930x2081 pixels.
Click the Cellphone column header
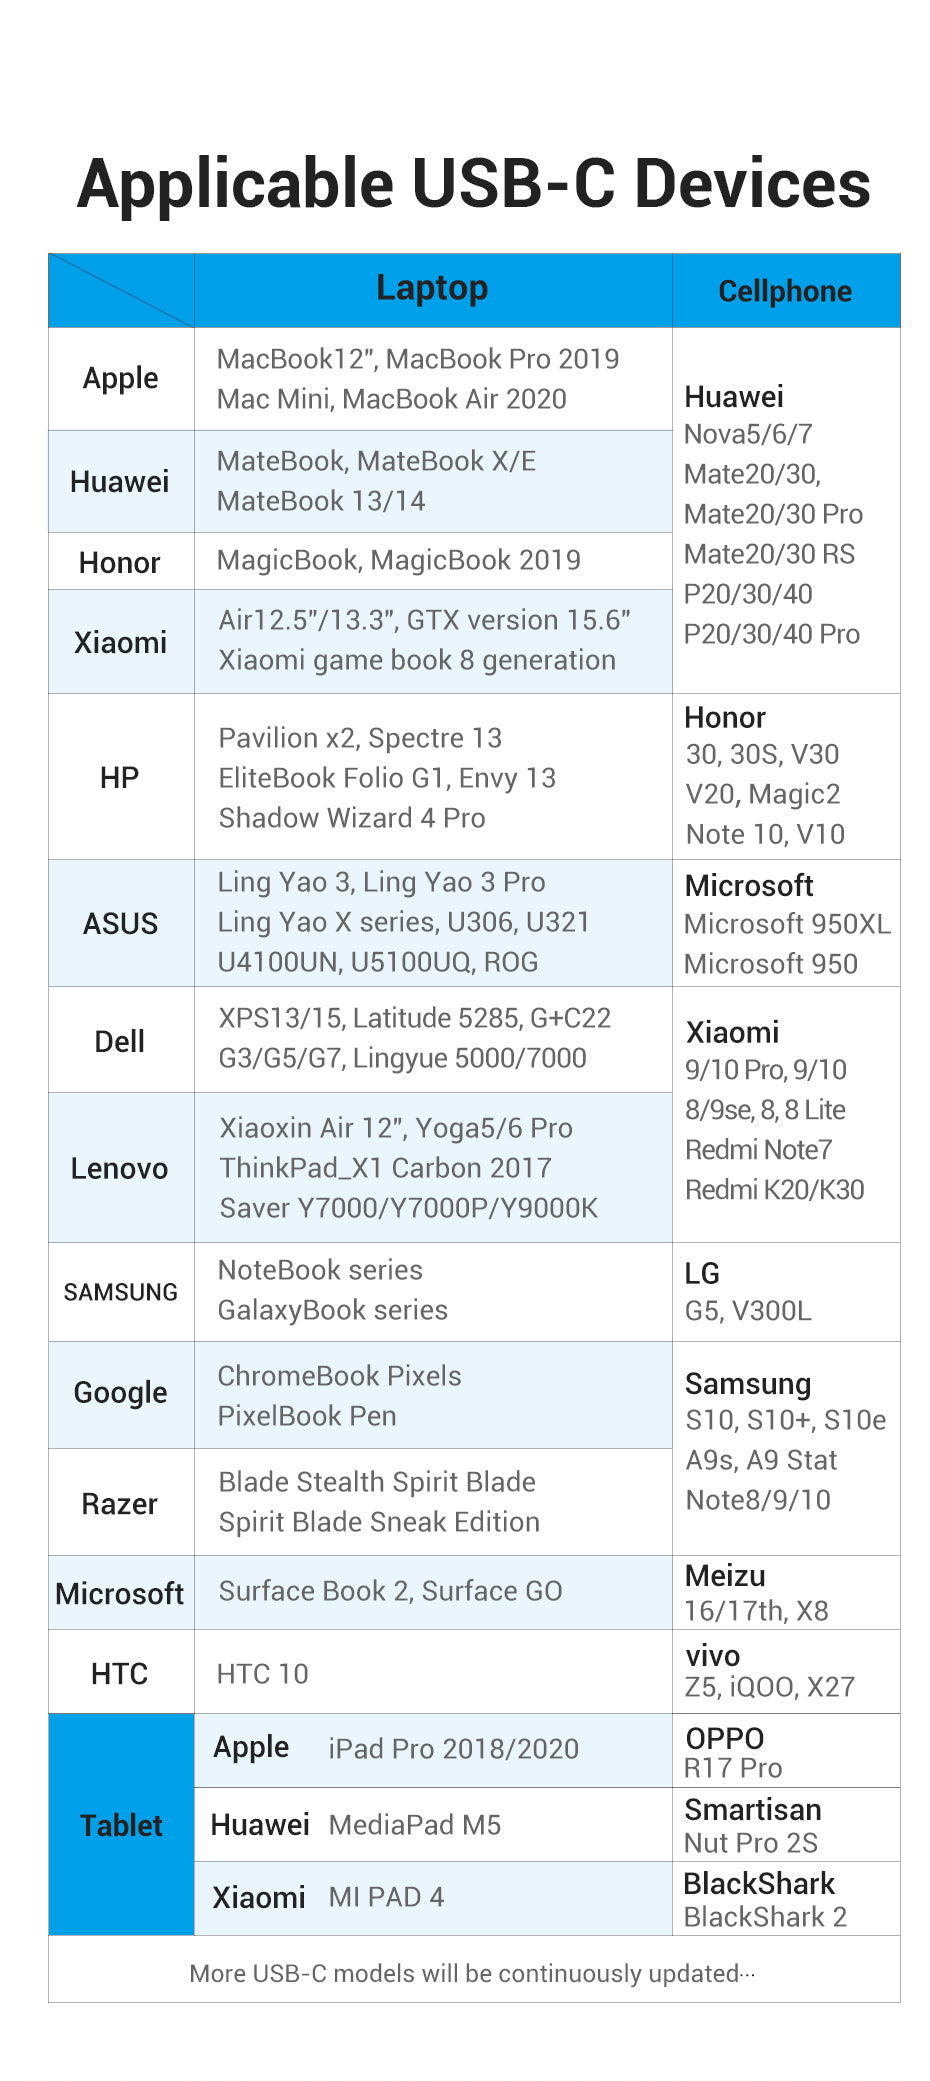(785, 291)
